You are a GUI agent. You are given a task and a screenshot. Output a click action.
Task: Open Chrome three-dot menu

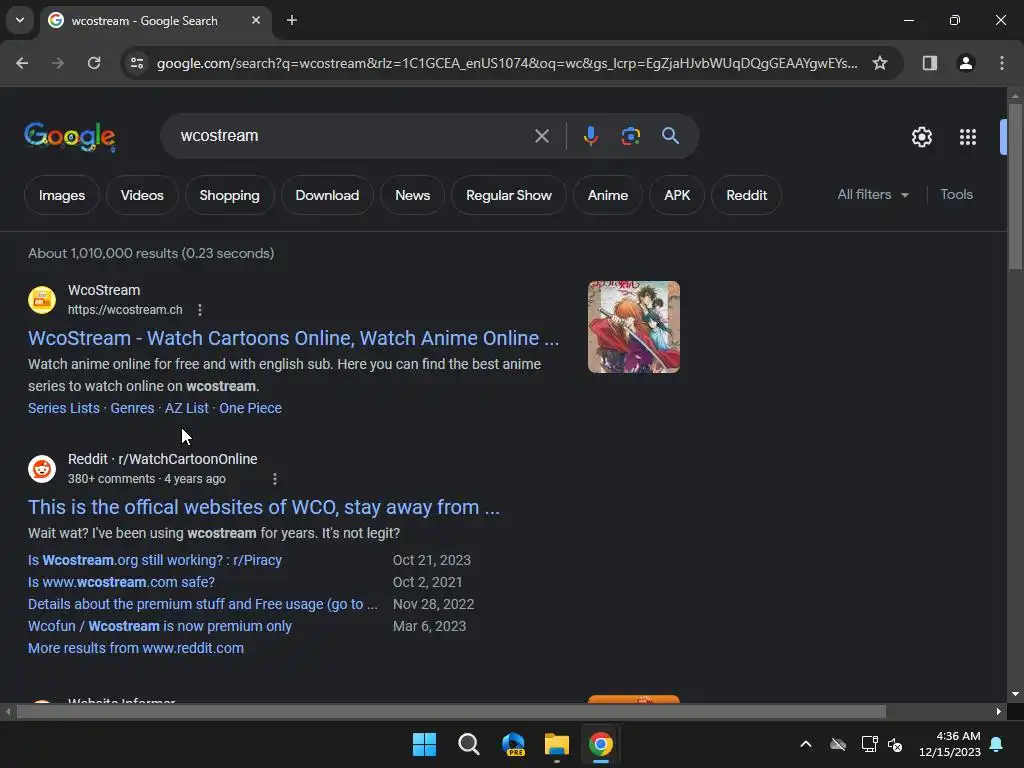1001,63
